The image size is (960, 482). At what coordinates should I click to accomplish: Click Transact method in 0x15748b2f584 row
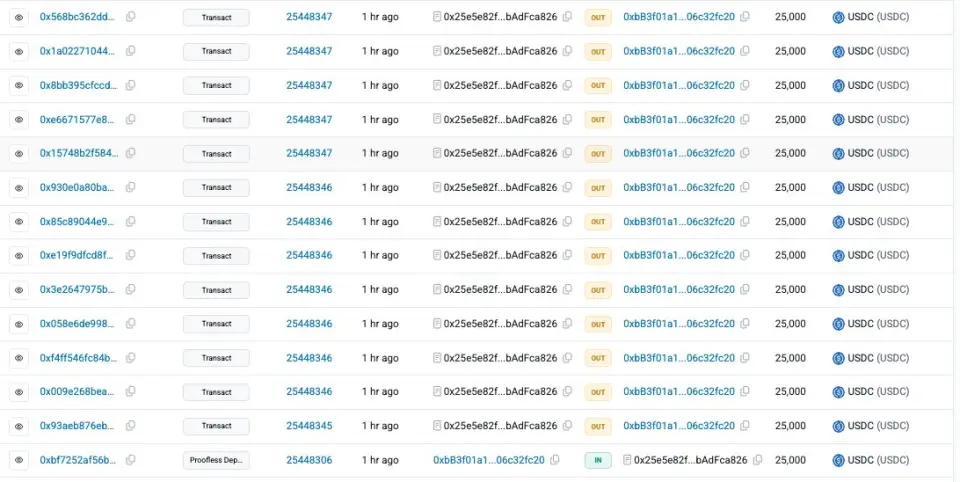(216, 154)
